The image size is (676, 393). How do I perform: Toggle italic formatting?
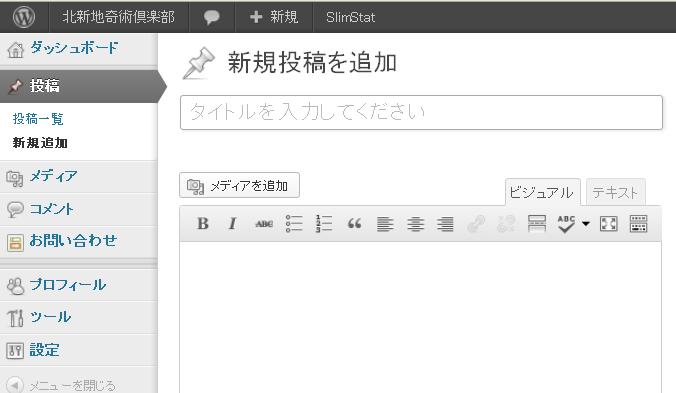click(x=232, y=224)
